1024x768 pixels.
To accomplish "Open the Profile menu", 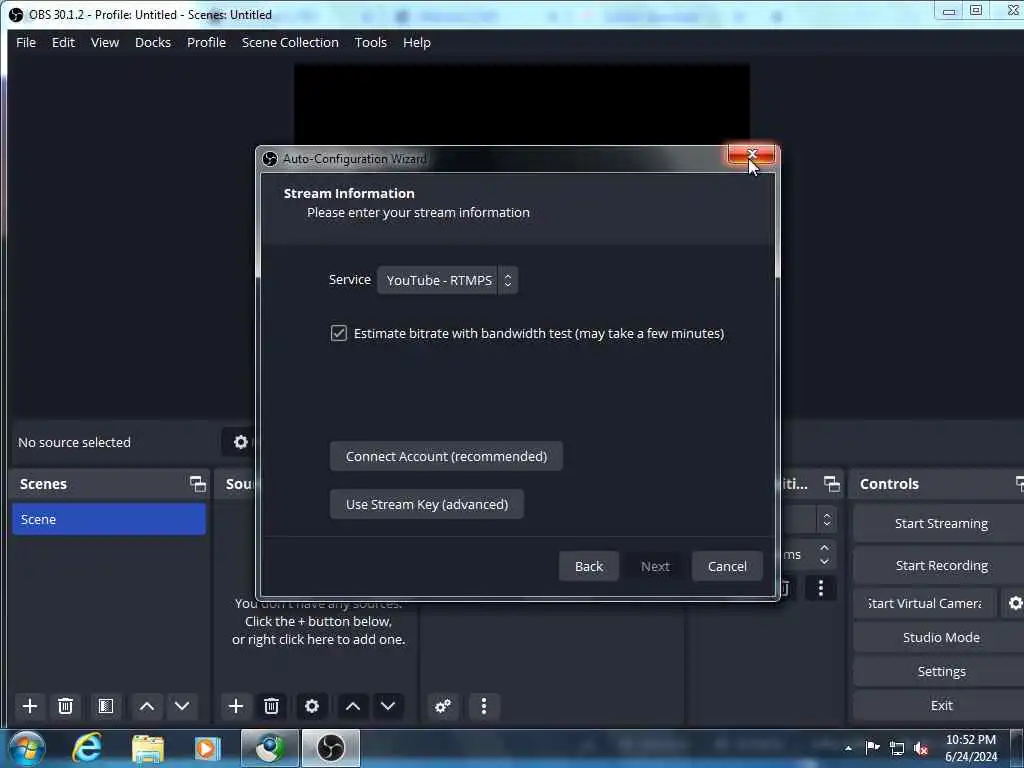I will tap(206, 42).
